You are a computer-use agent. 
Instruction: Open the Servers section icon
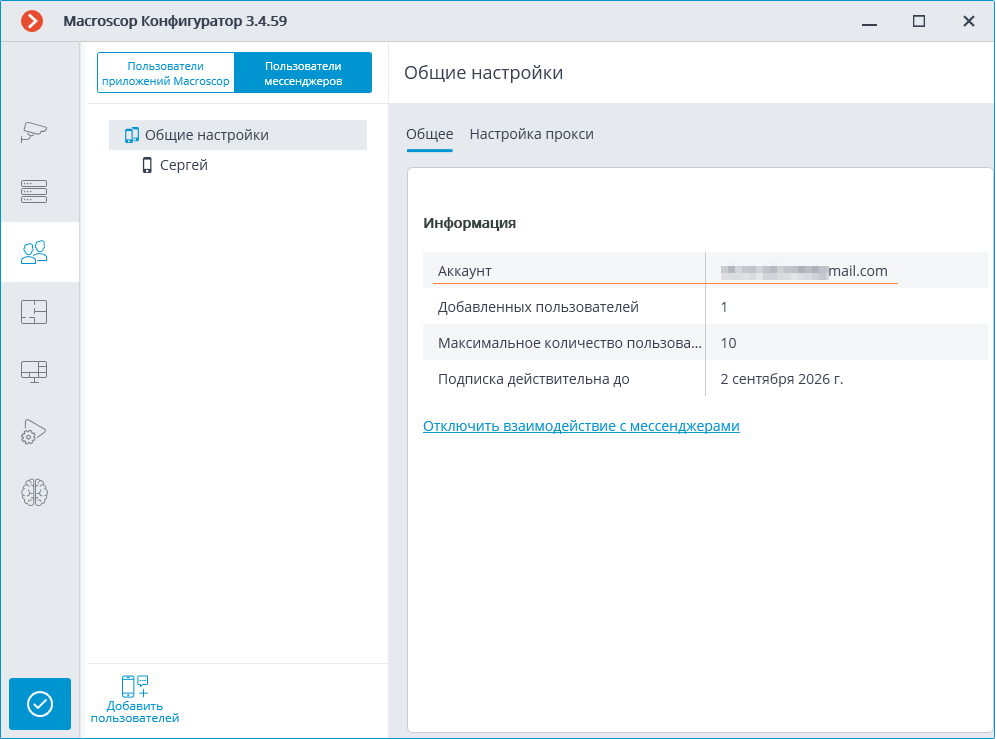[35, 192]
